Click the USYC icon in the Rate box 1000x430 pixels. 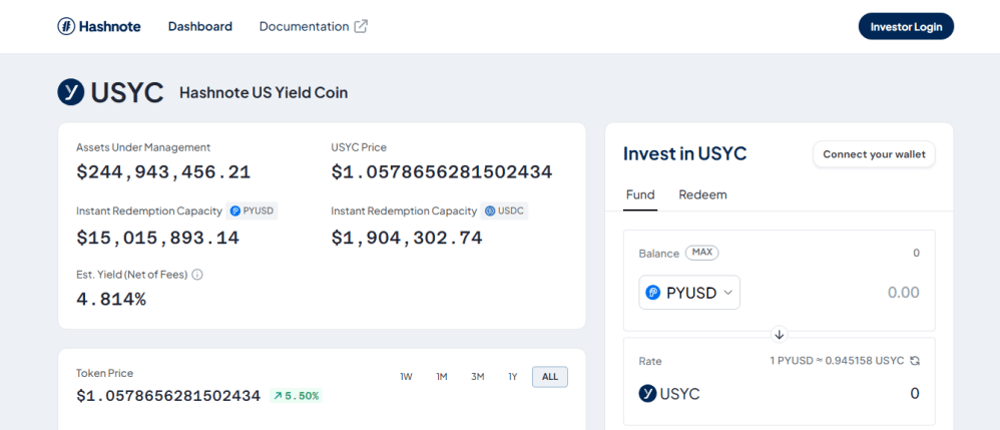(647, 394)
